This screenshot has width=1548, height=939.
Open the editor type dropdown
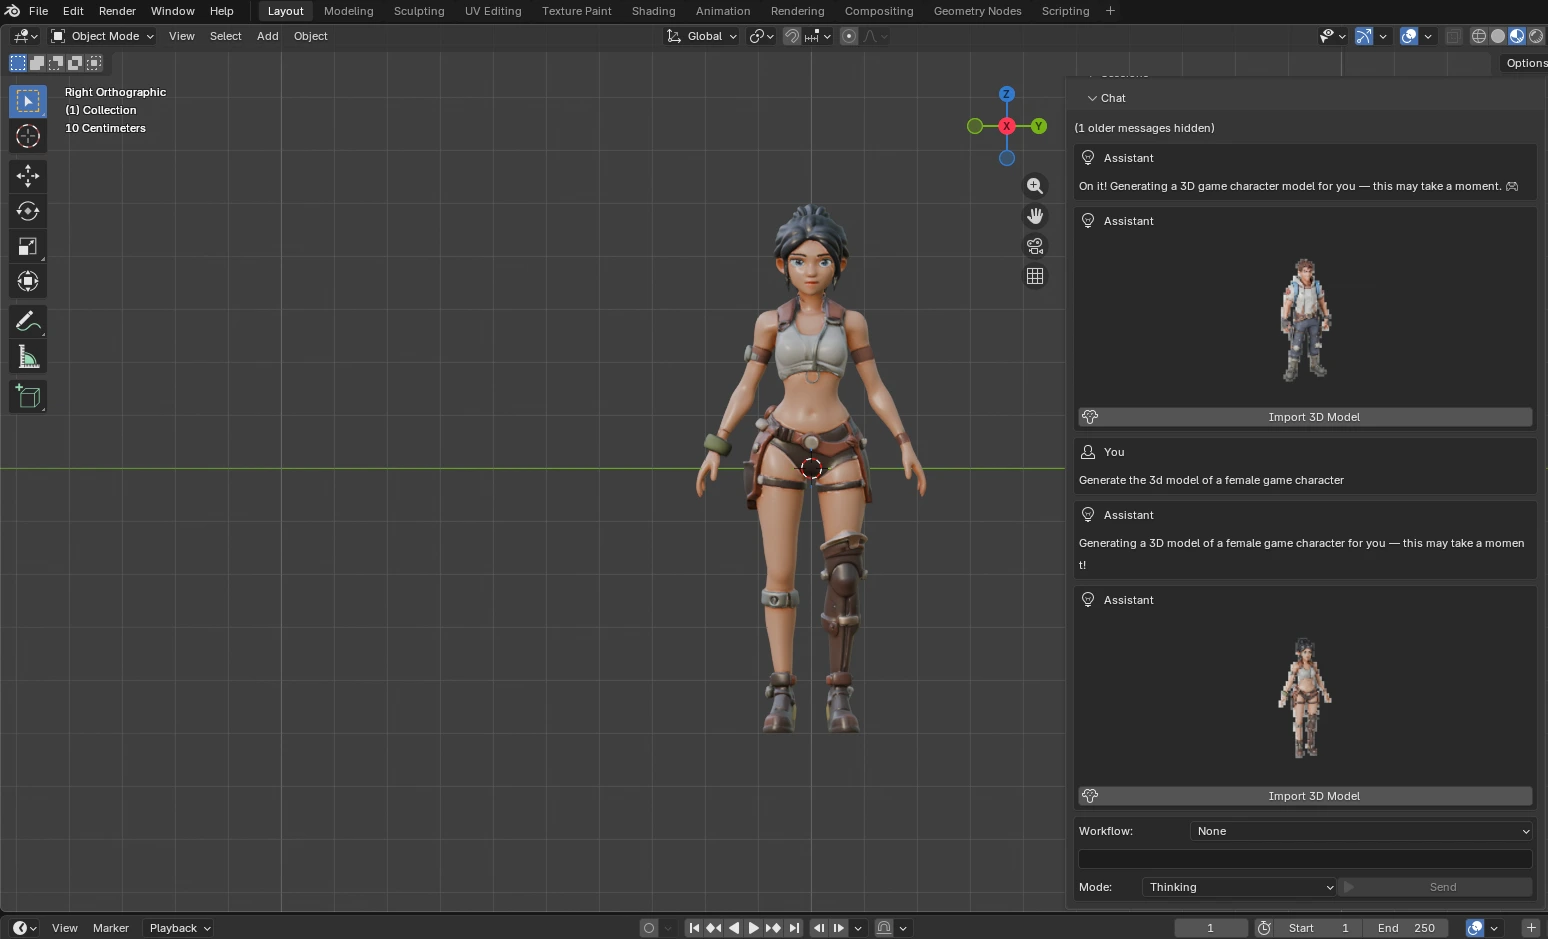(x=24, y=36)
